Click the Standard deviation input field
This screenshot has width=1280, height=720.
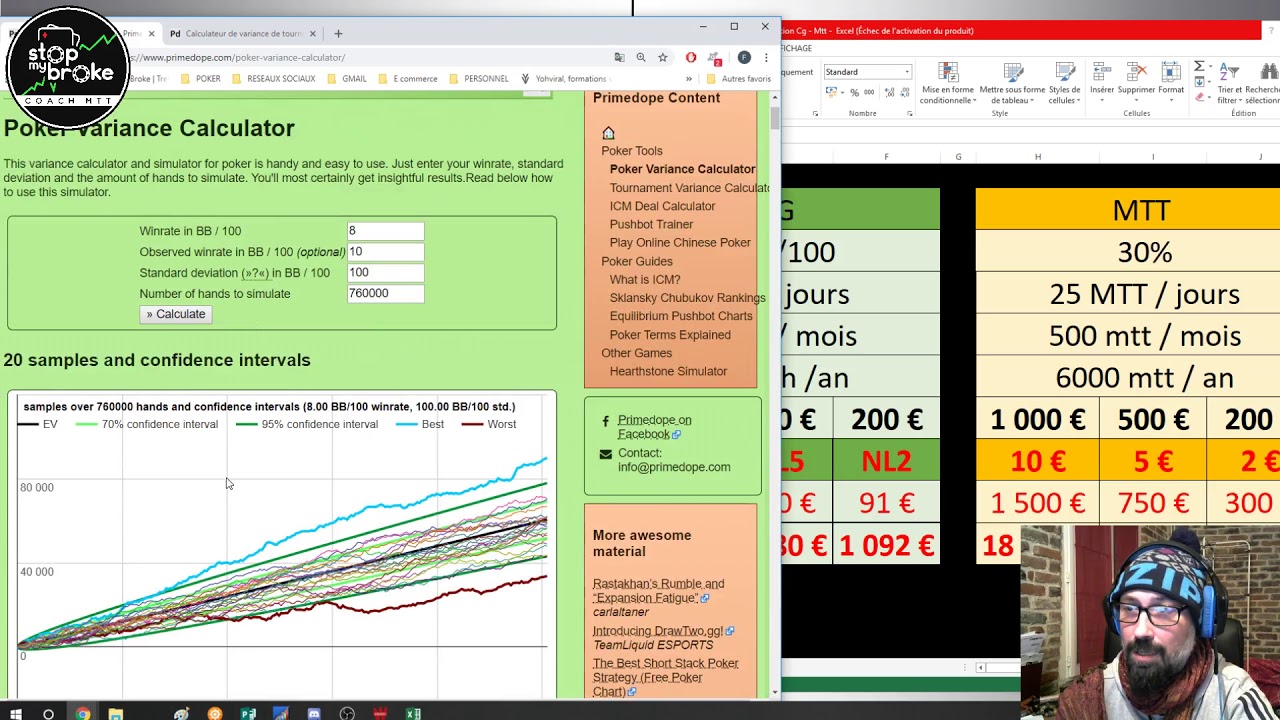[x=385, y=273]
